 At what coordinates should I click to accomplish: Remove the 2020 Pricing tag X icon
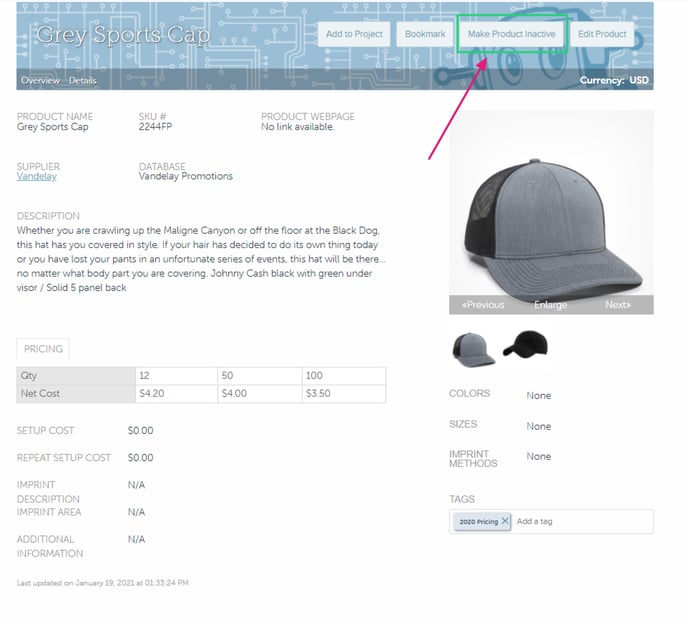click(505, 521)
